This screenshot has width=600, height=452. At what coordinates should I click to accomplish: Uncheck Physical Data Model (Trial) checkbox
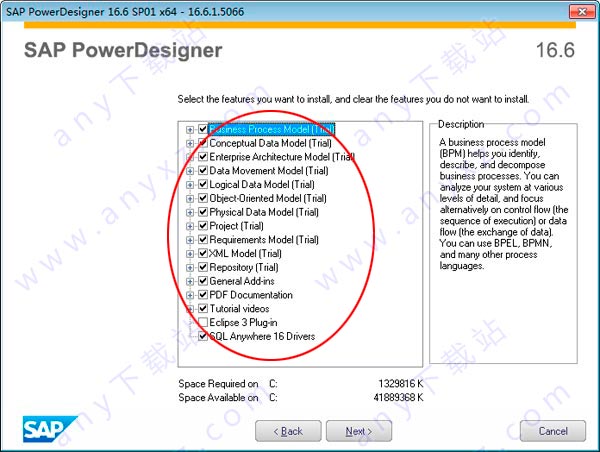(x=203, y=212)
